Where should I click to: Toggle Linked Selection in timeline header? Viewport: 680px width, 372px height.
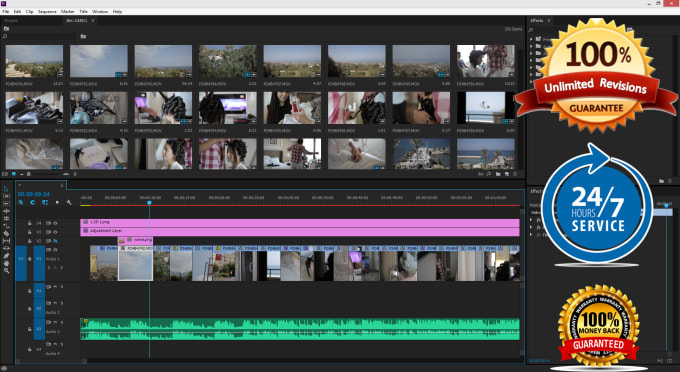tap(45, 202)
